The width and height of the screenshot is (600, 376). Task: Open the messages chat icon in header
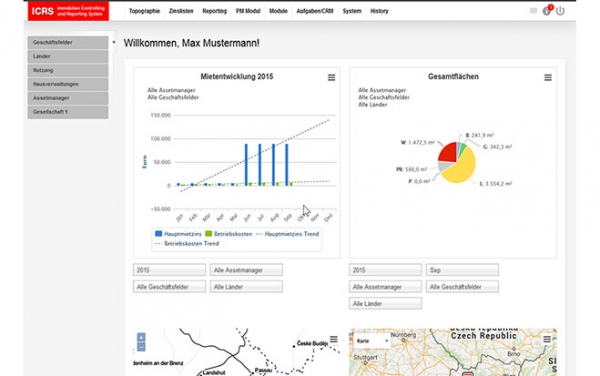(533, 11)
